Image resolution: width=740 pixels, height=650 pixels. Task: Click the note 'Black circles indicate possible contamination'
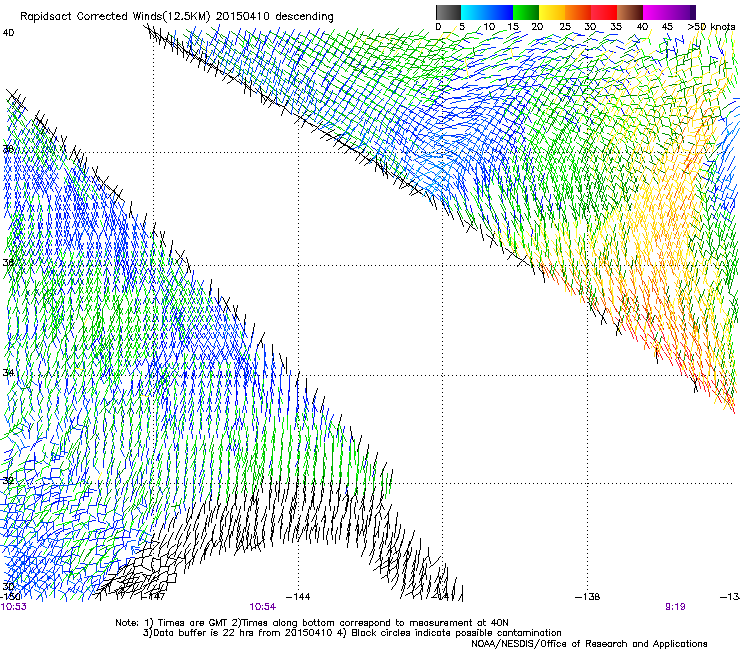pyautogui.click(x=456, y=633)
